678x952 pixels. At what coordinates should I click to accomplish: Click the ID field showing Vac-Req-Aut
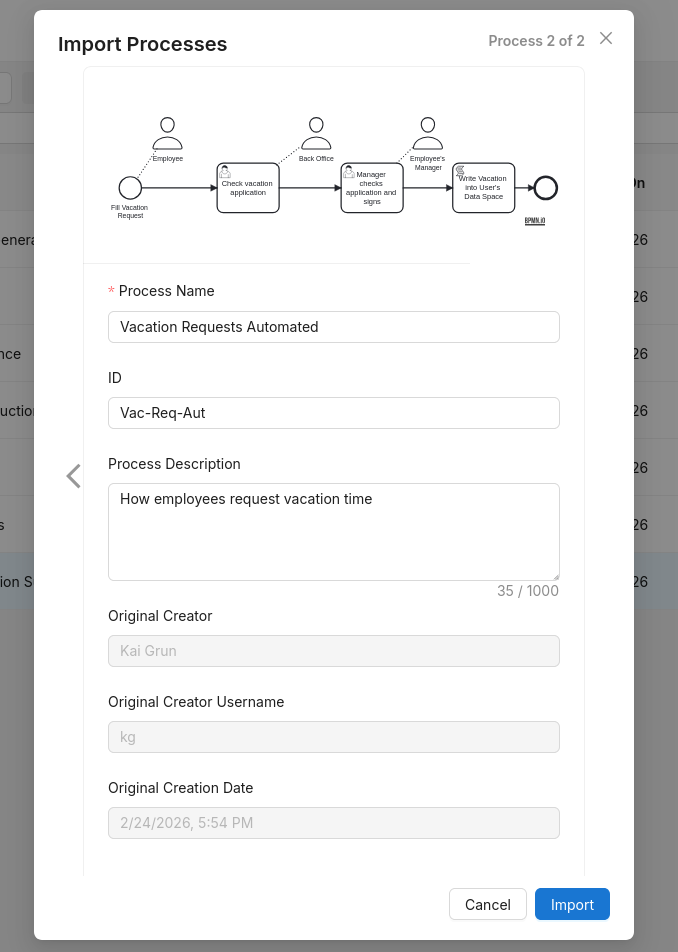click(x=334, y=412)
